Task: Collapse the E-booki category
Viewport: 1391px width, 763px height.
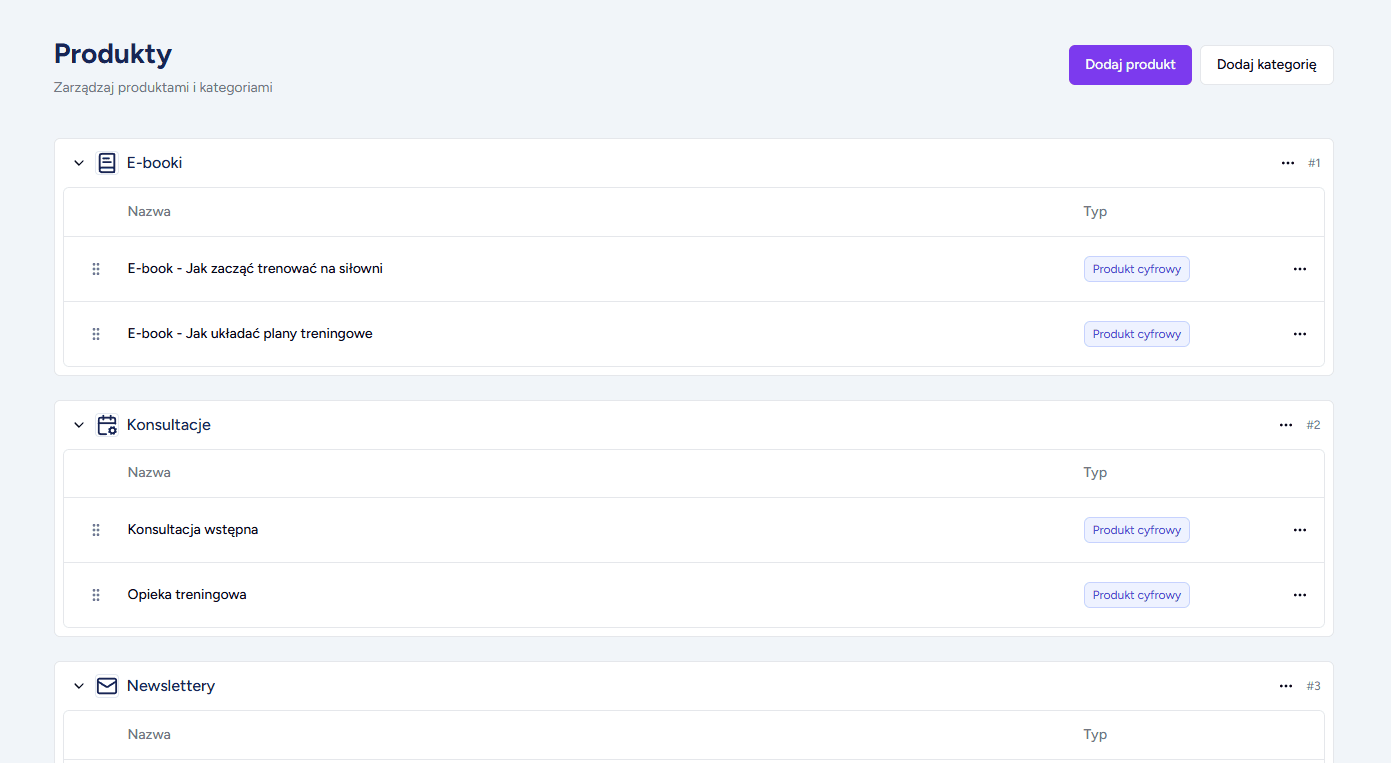Action: tap(79, 163)
